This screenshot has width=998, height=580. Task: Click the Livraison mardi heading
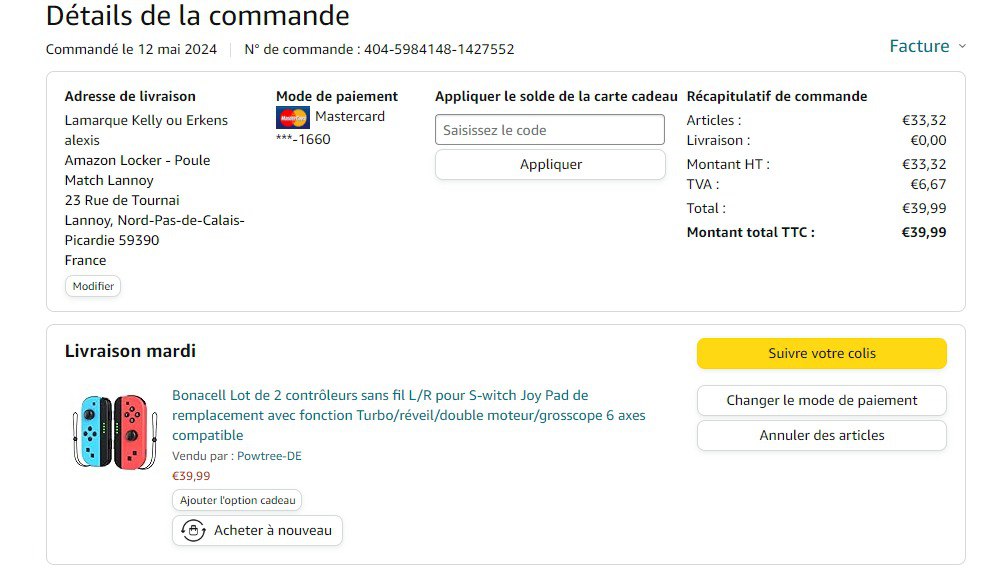click(130, 351)
